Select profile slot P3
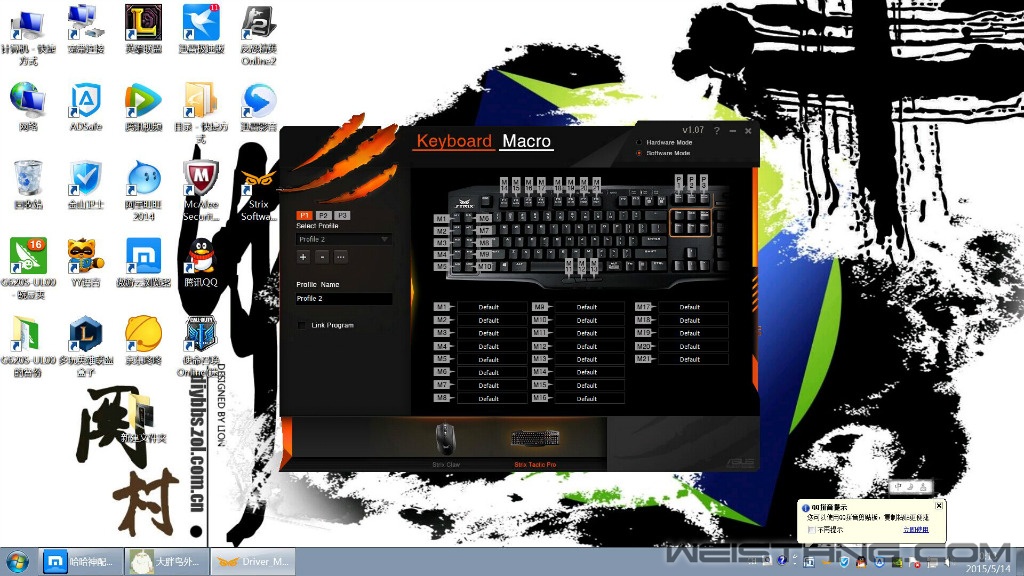Image resolution: width=1024 pixels, height=576 pixels. pyautogui.click(x=342, y=215)
